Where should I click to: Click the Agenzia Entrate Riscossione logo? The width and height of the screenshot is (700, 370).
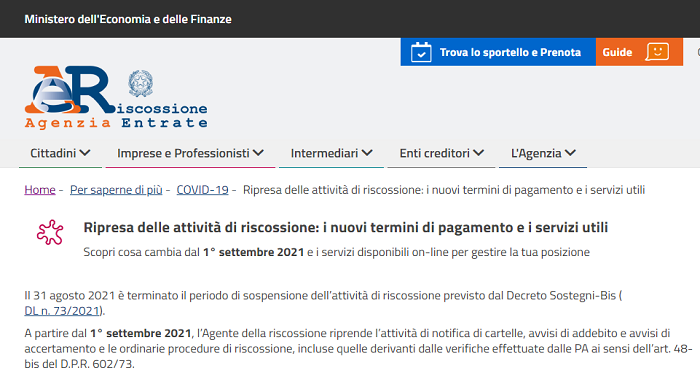click(x=116, y=98)
